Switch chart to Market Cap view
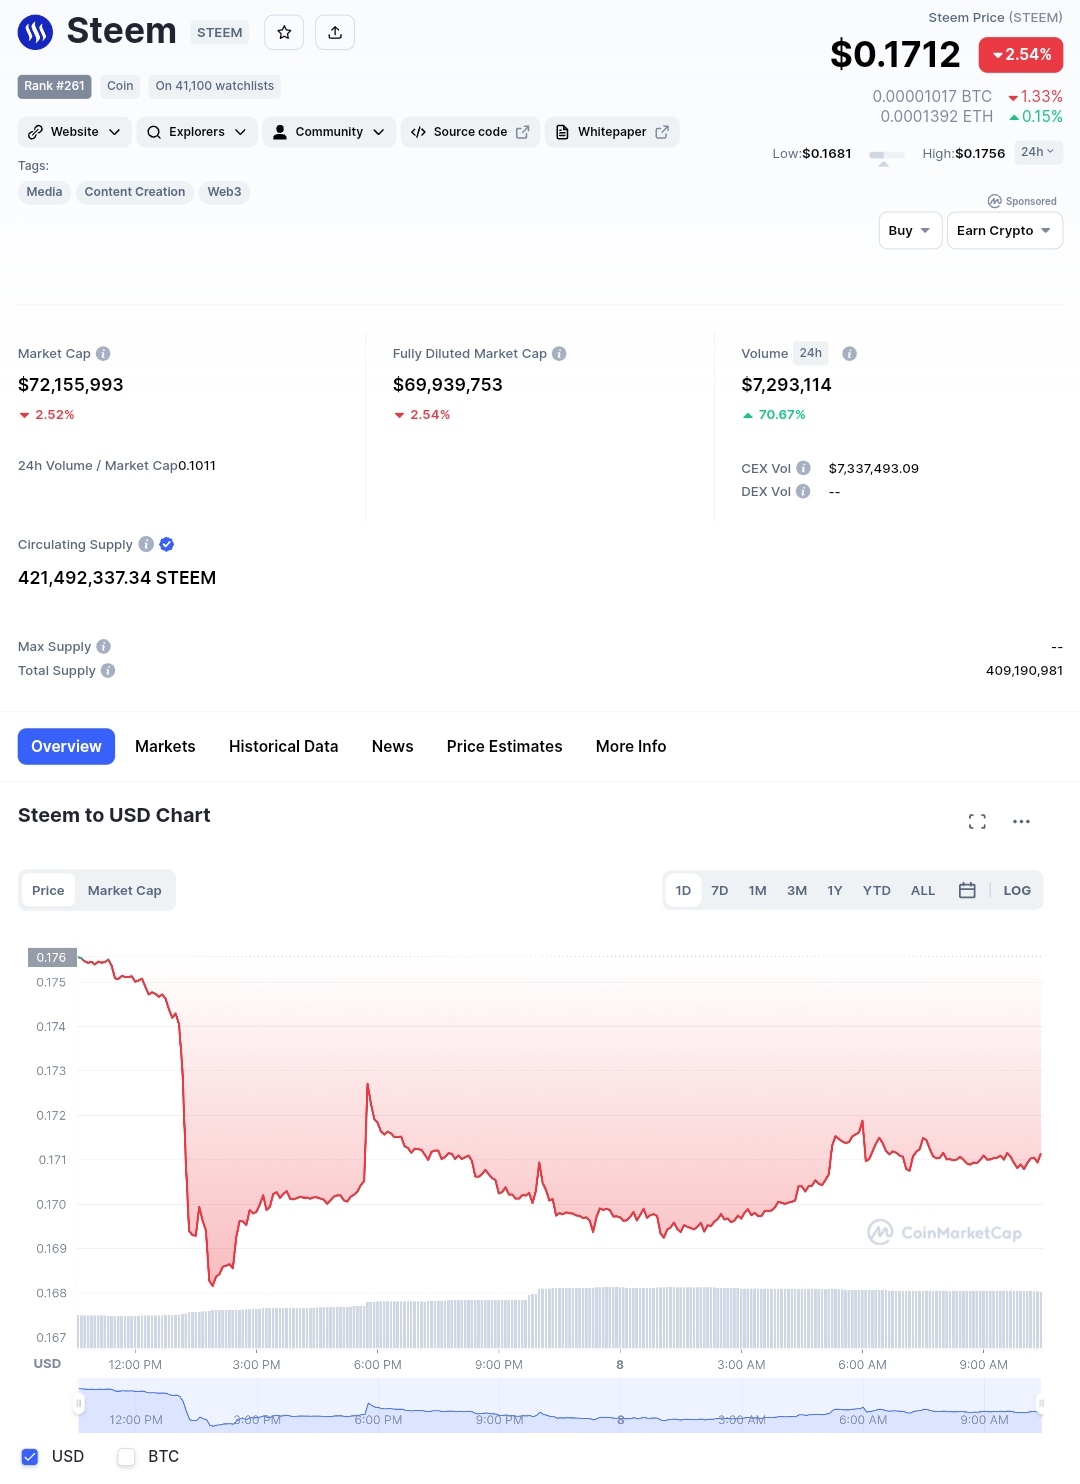Viewport: 1080px width, 1484px height. [x=124, y=891]
